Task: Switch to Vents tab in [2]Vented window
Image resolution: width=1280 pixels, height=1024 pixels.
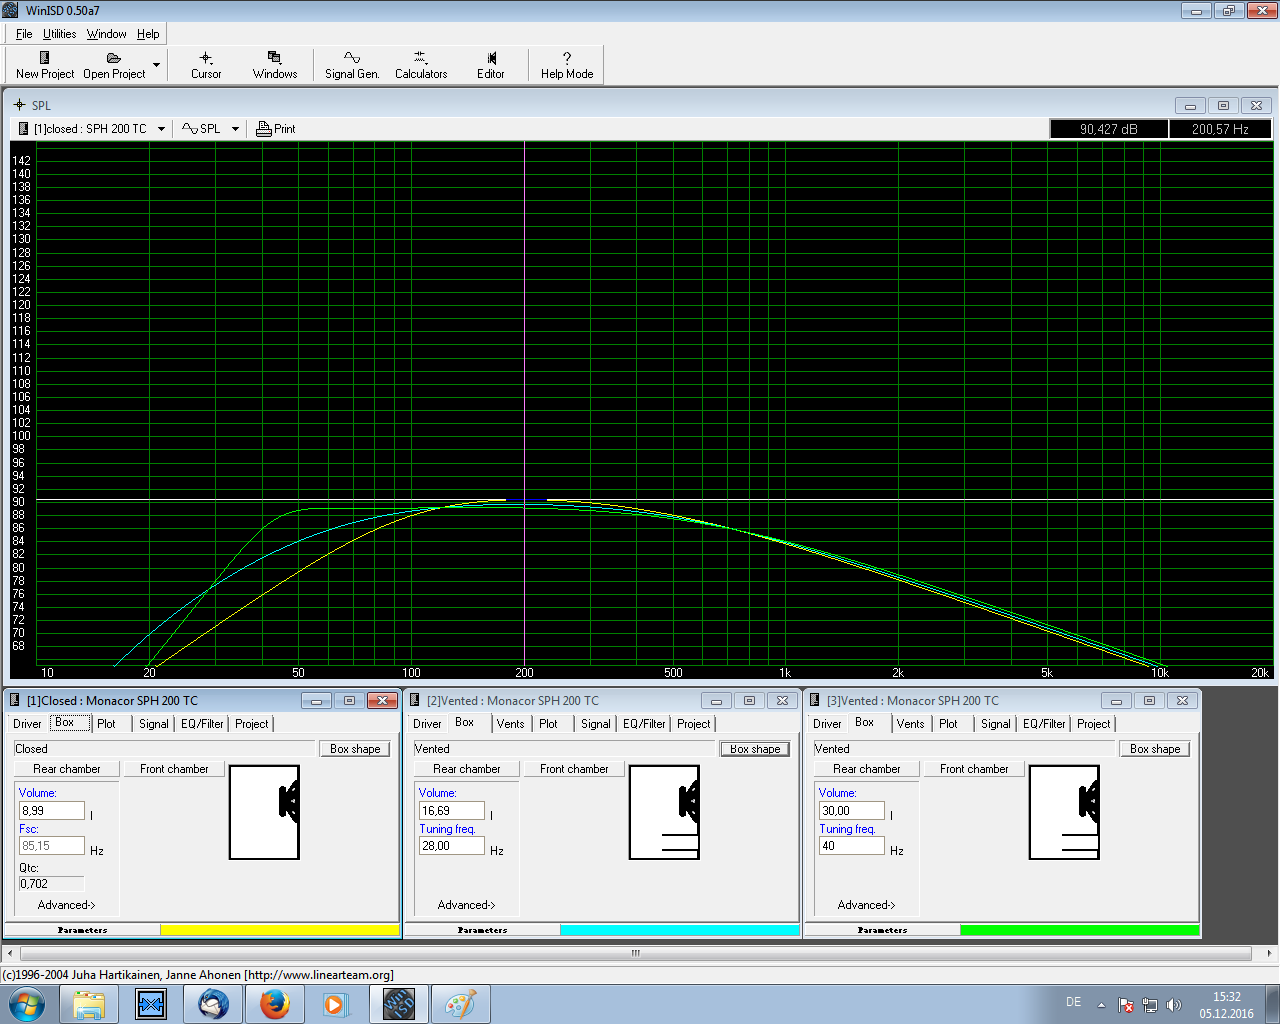Action: point(510,724)
